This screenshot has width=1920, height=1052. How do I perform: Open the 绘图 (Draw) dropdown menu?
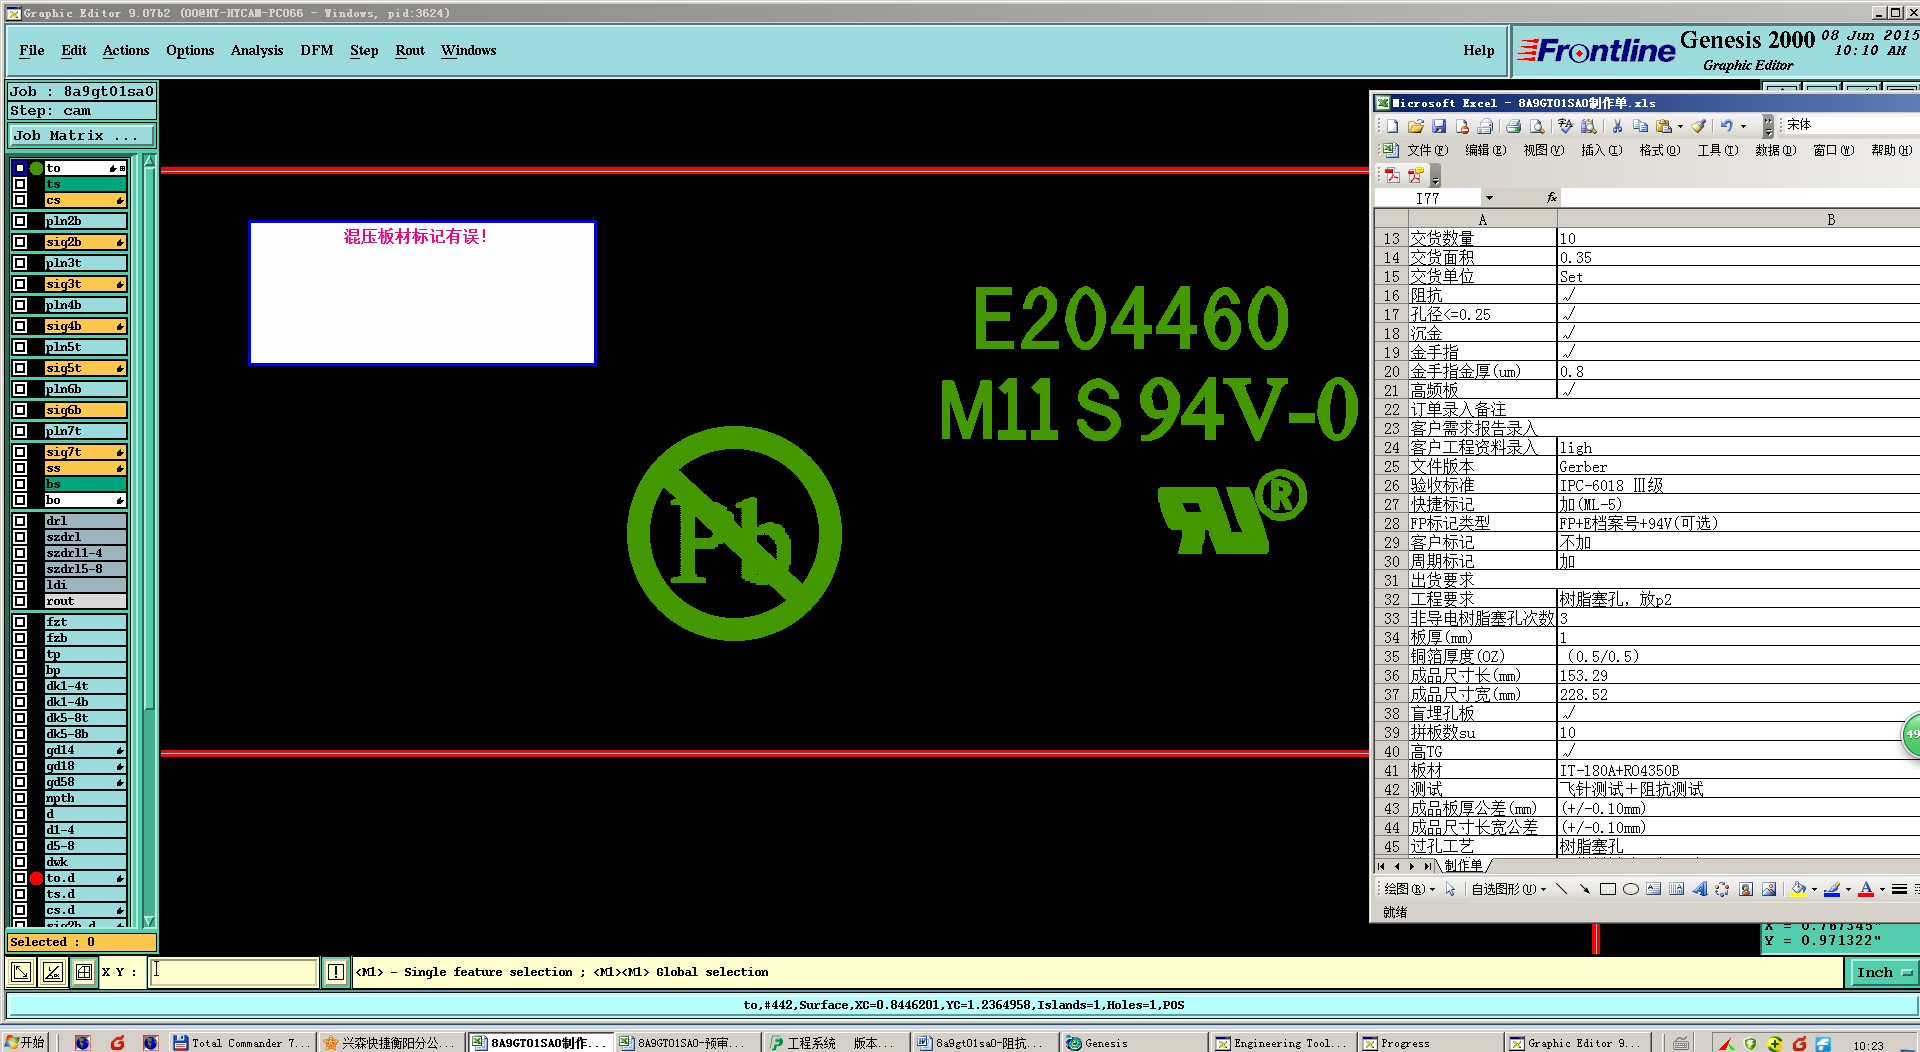click(x=1409, y=889)
